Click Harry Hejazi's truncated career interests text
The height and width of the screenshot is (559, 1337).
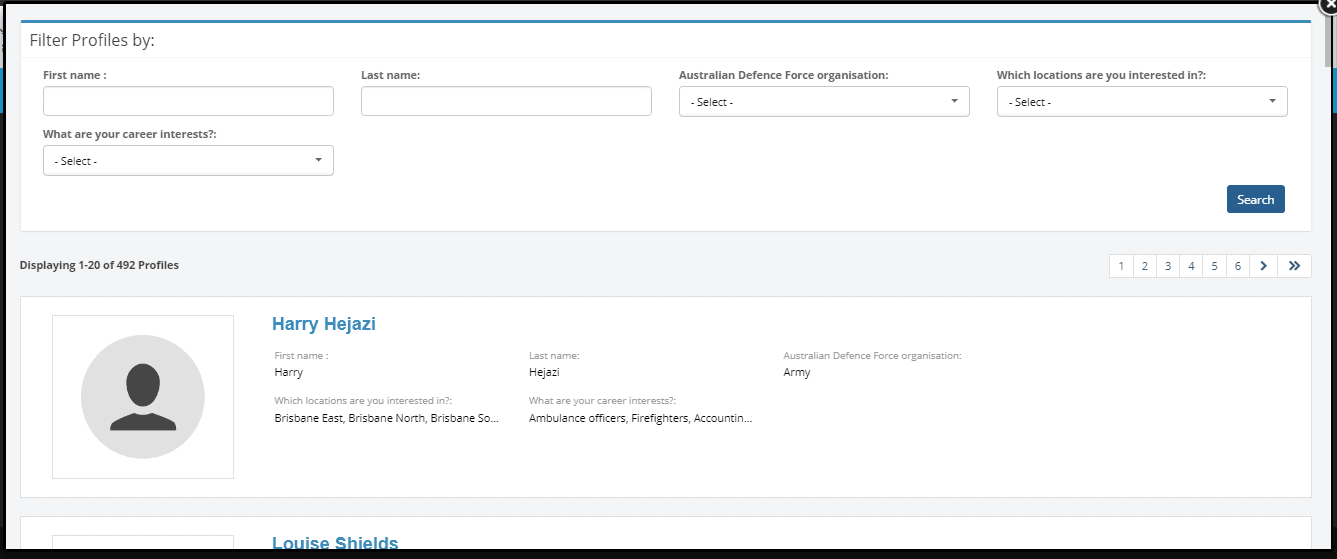tap(640, 419)
